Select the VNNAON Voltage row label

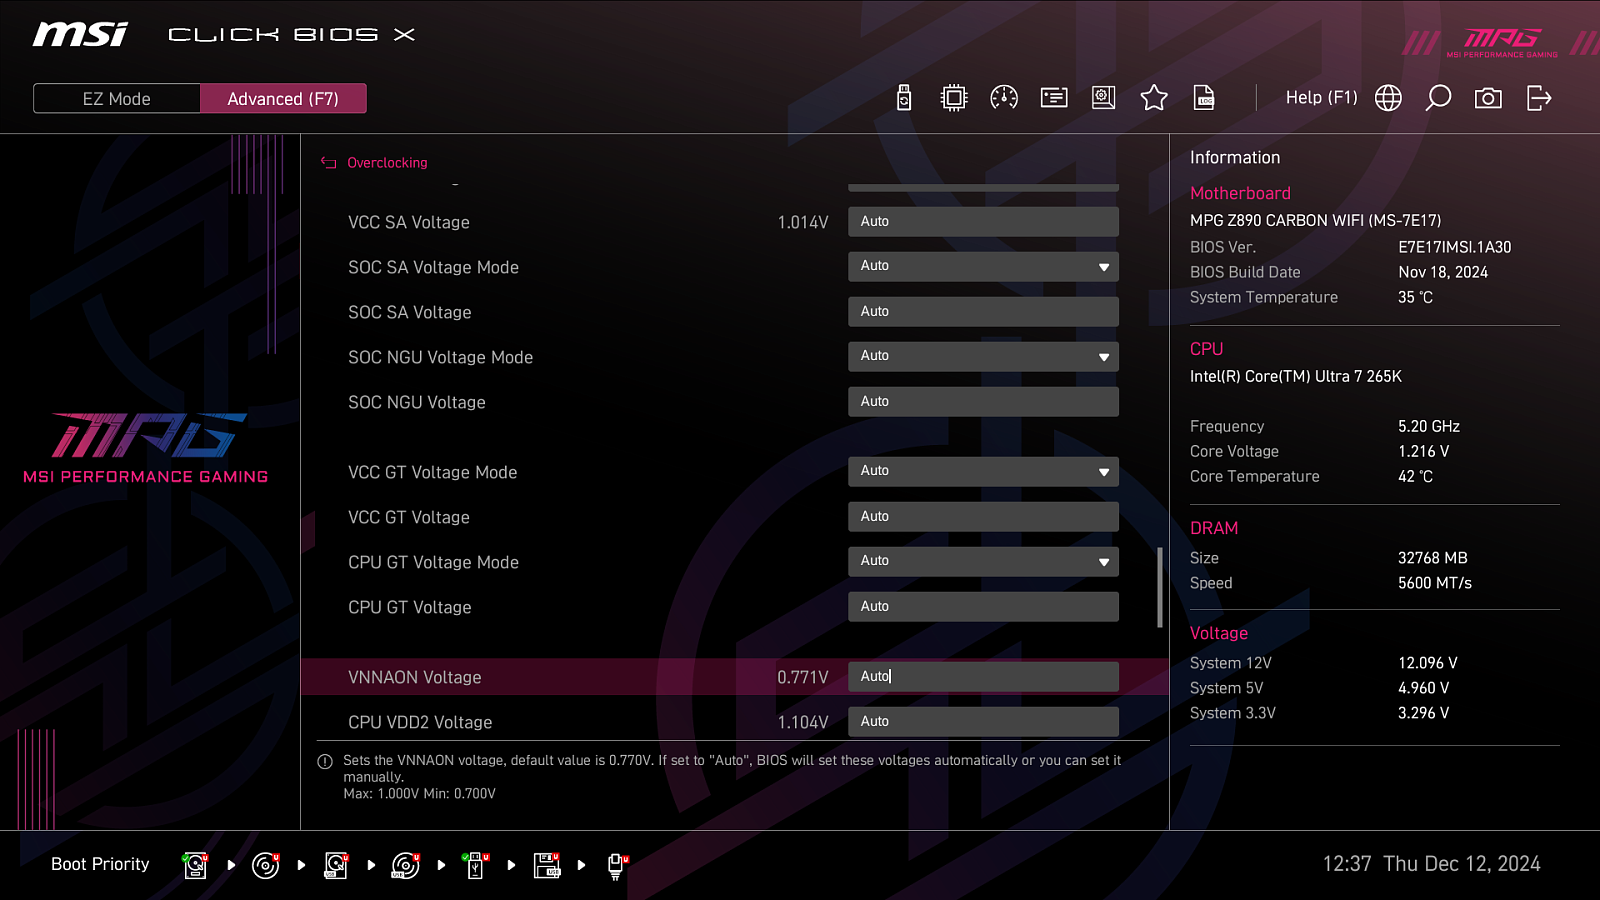pos(415,678)
